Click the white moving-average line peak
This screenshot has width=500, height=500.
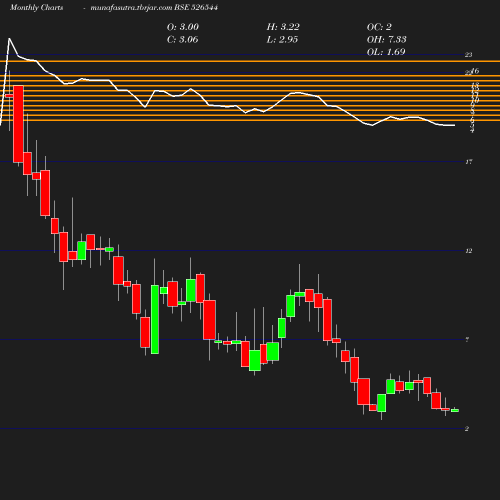9,39
